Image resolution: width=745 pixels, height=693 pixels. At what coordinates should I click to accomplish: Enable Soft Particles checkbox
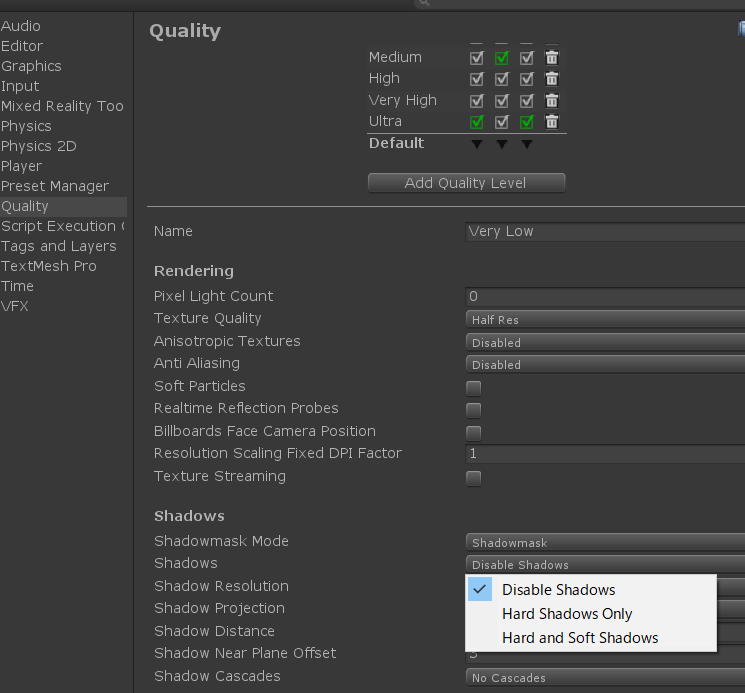(474, 388)
